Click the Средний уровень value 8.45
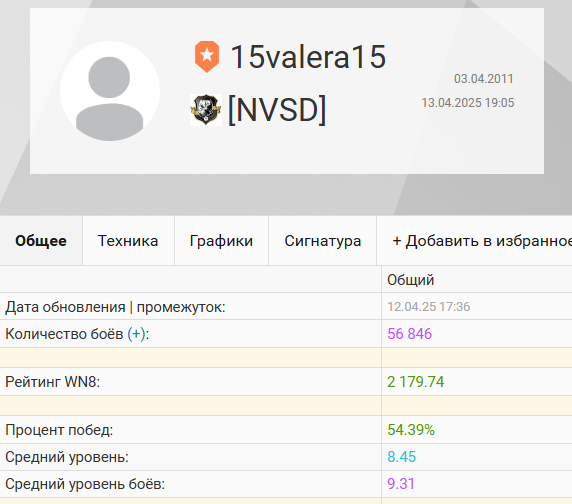The height and width of the screenshot is (504, 572). (x=401, y=457)
